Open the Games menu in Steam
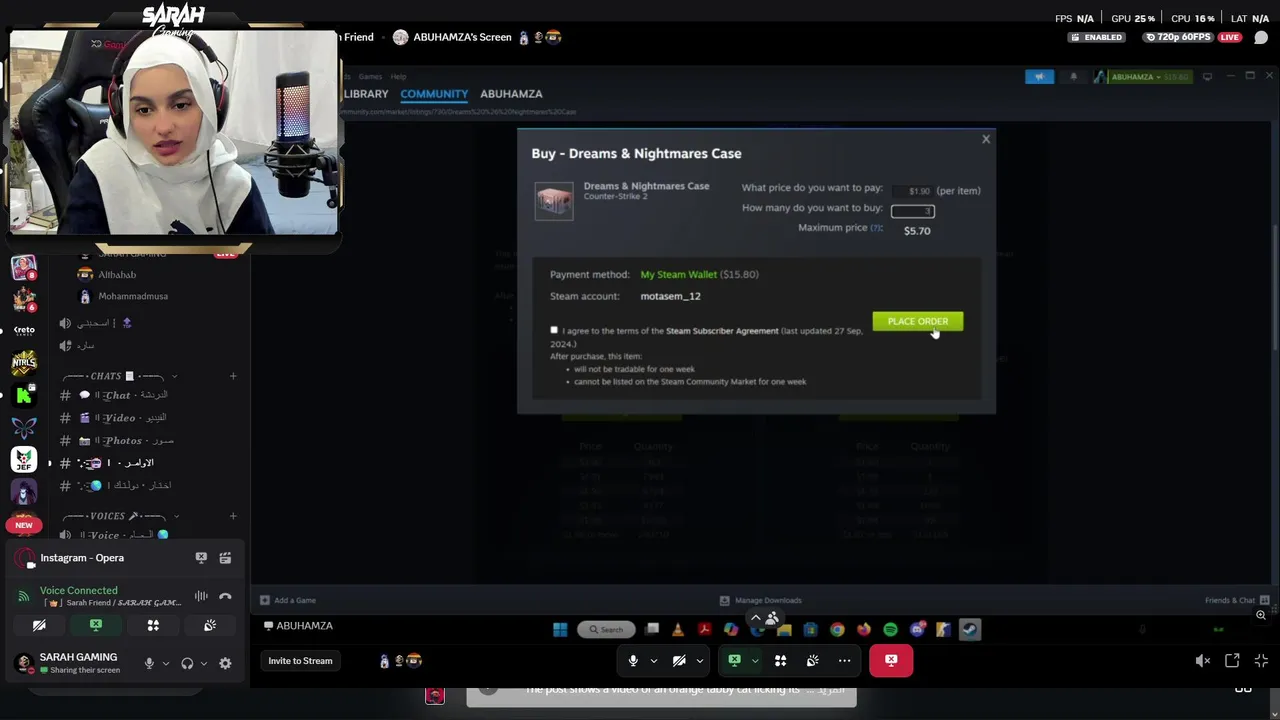This screenshot has width=1280, height=720. pos(370,76)
